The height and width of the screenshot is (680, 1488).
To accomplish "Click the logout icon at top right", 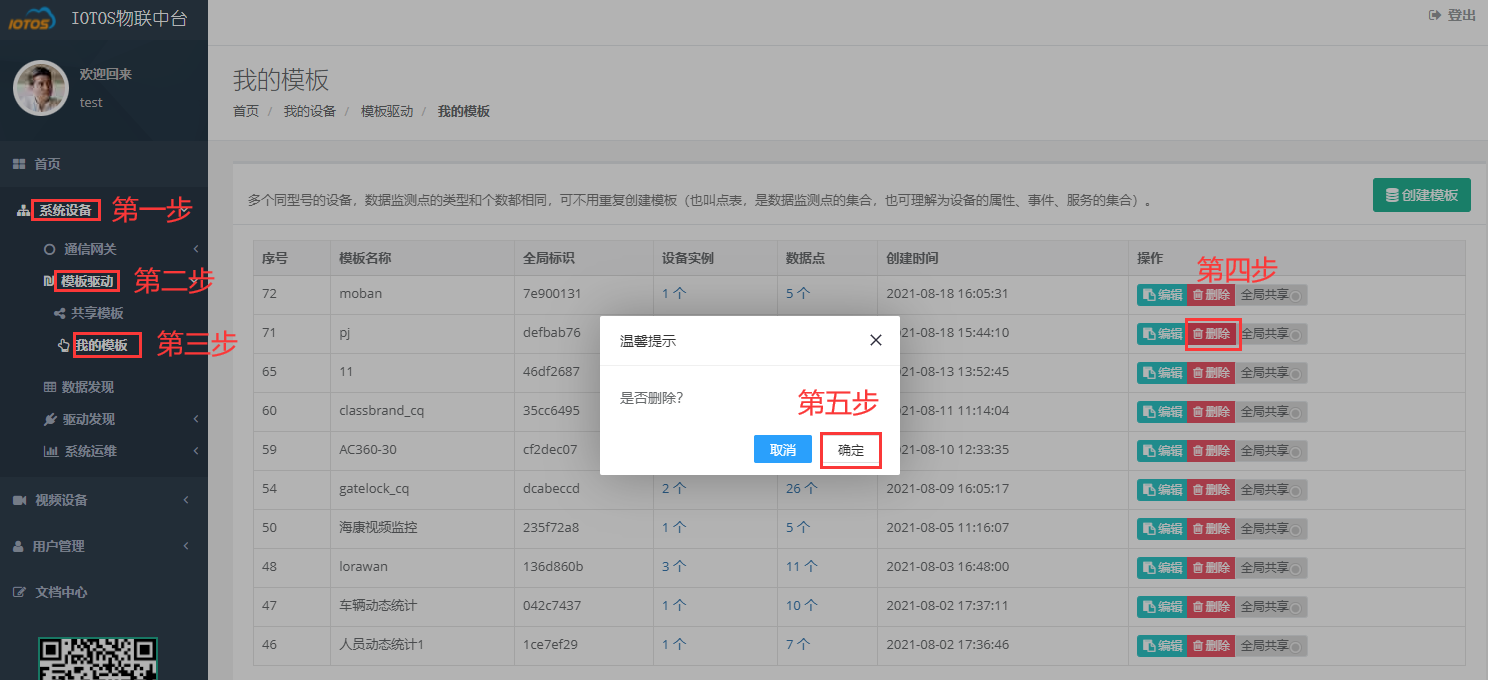I will point(1434,14).
